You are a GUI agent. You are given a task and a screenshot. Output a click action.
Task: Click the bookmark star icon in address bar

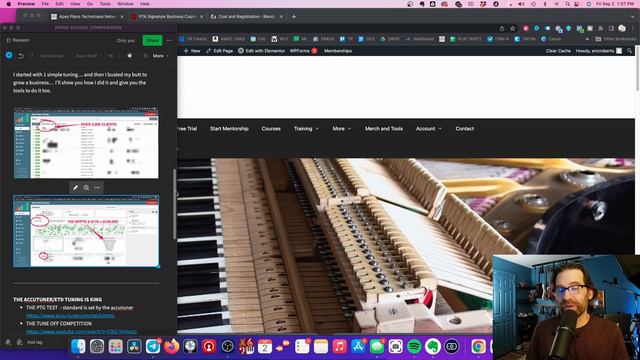[x=513, y=29]
